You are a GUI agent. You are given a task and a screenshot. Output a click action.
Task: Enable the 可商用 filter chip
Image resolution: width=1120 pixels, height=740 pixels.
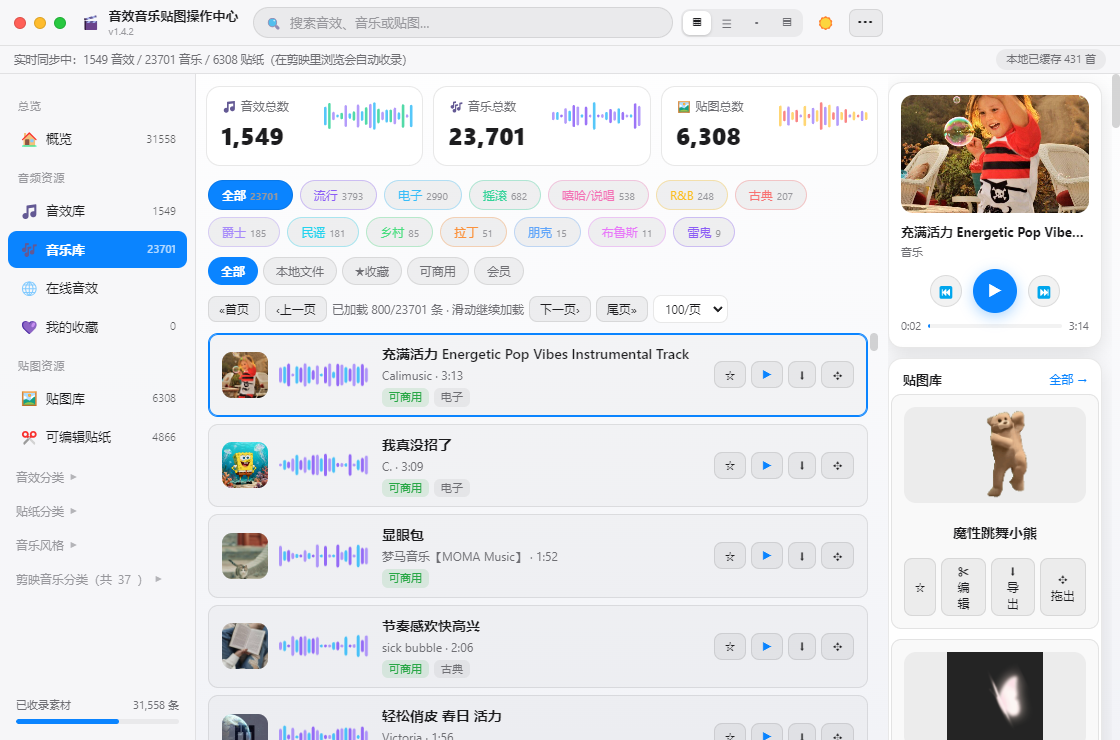coord(437,271)
